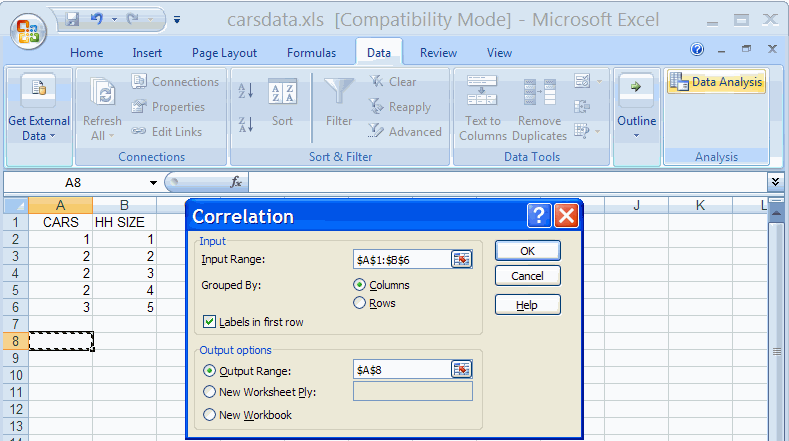Click the Excel Help question mark icon
The height and width of the screenshot is (441, 789).
point(697,50)
